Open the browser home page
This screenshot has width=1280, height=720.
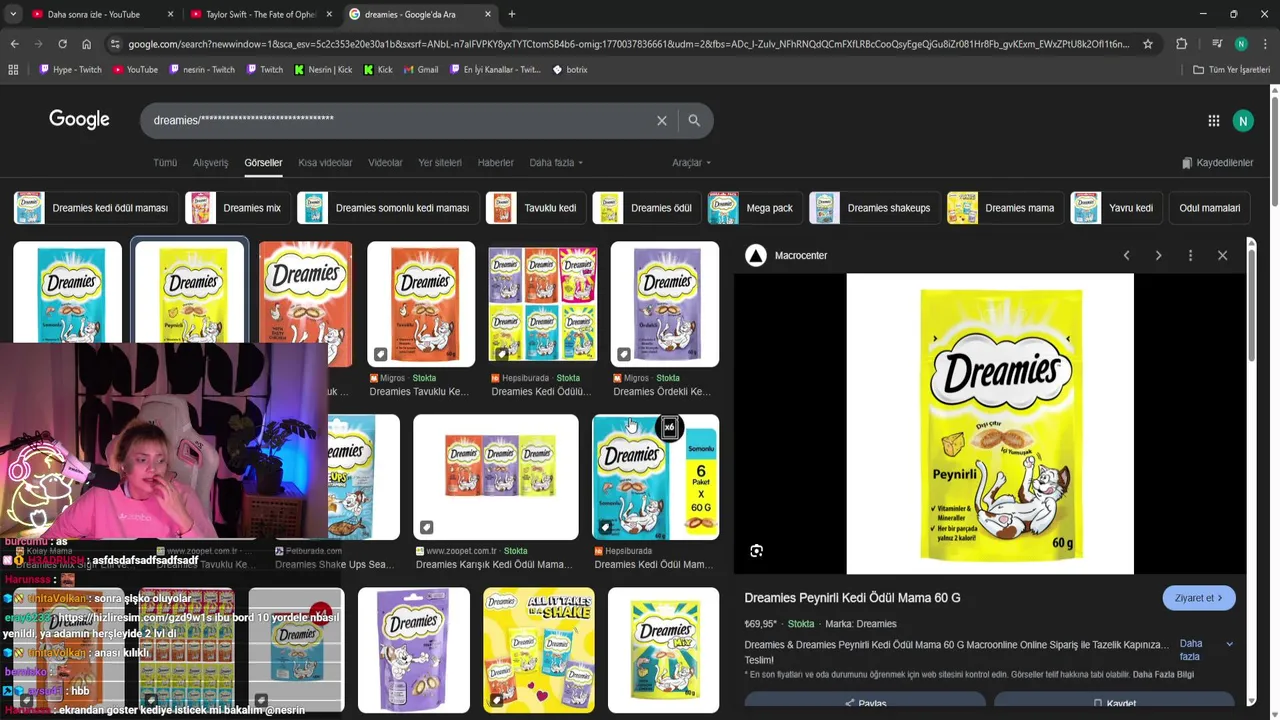[87, 44]
